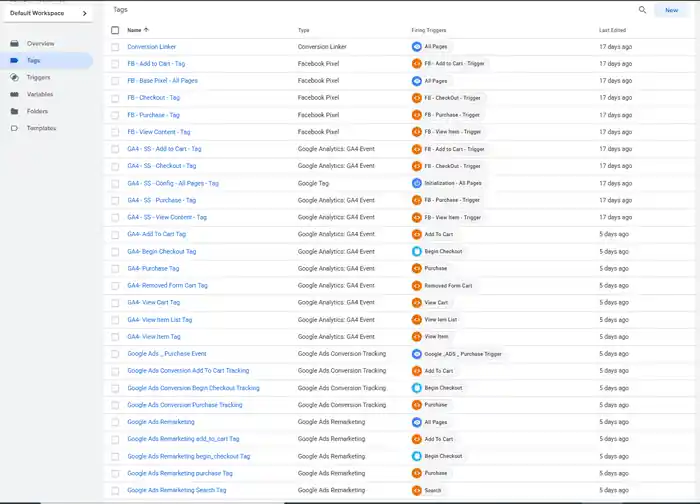Image resolution: width=700 pixels, height=504 pixels.
Task: Click the Templates icon in sidebar
Action: coord(14,128)
